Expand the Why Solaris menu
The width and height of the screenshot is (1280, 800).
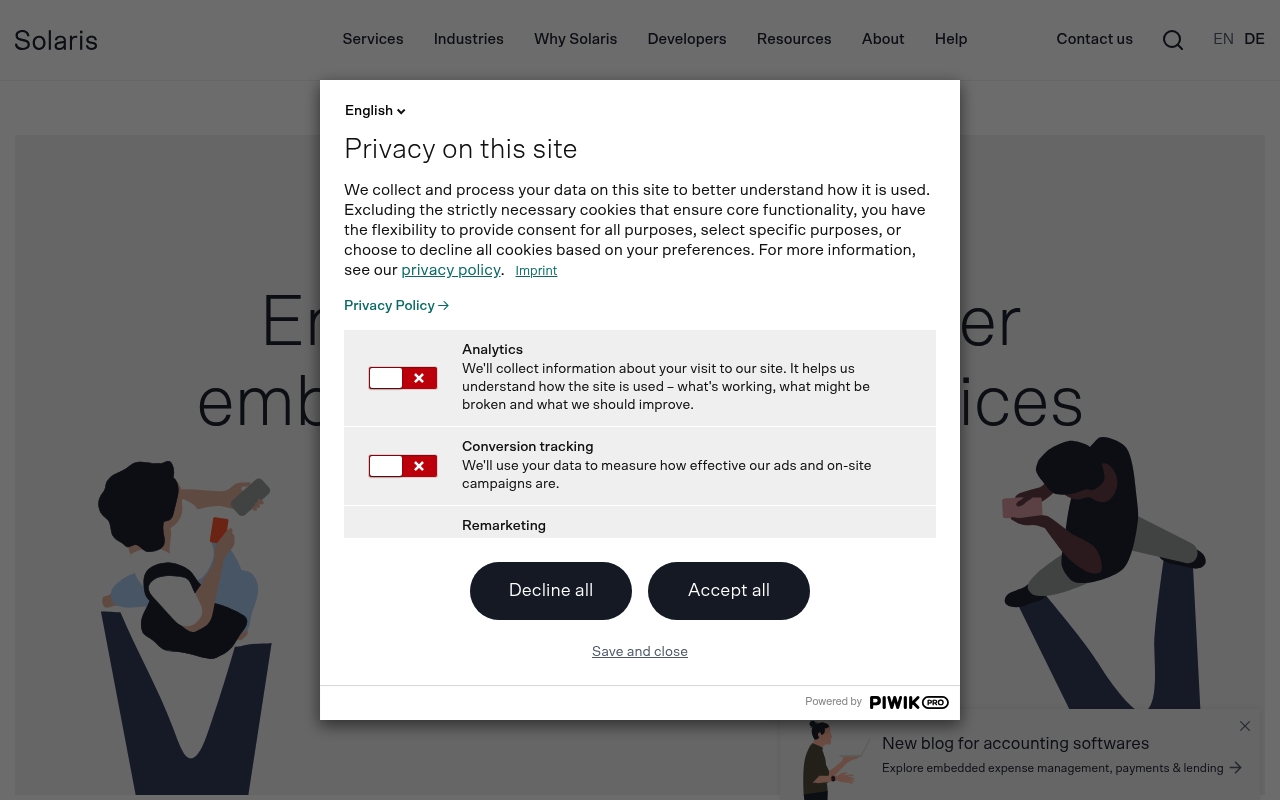pos(576,39)
